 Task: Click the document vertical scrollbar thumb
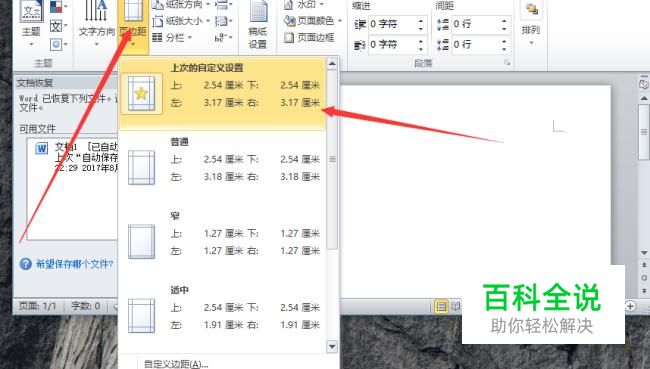pos(644,132)
